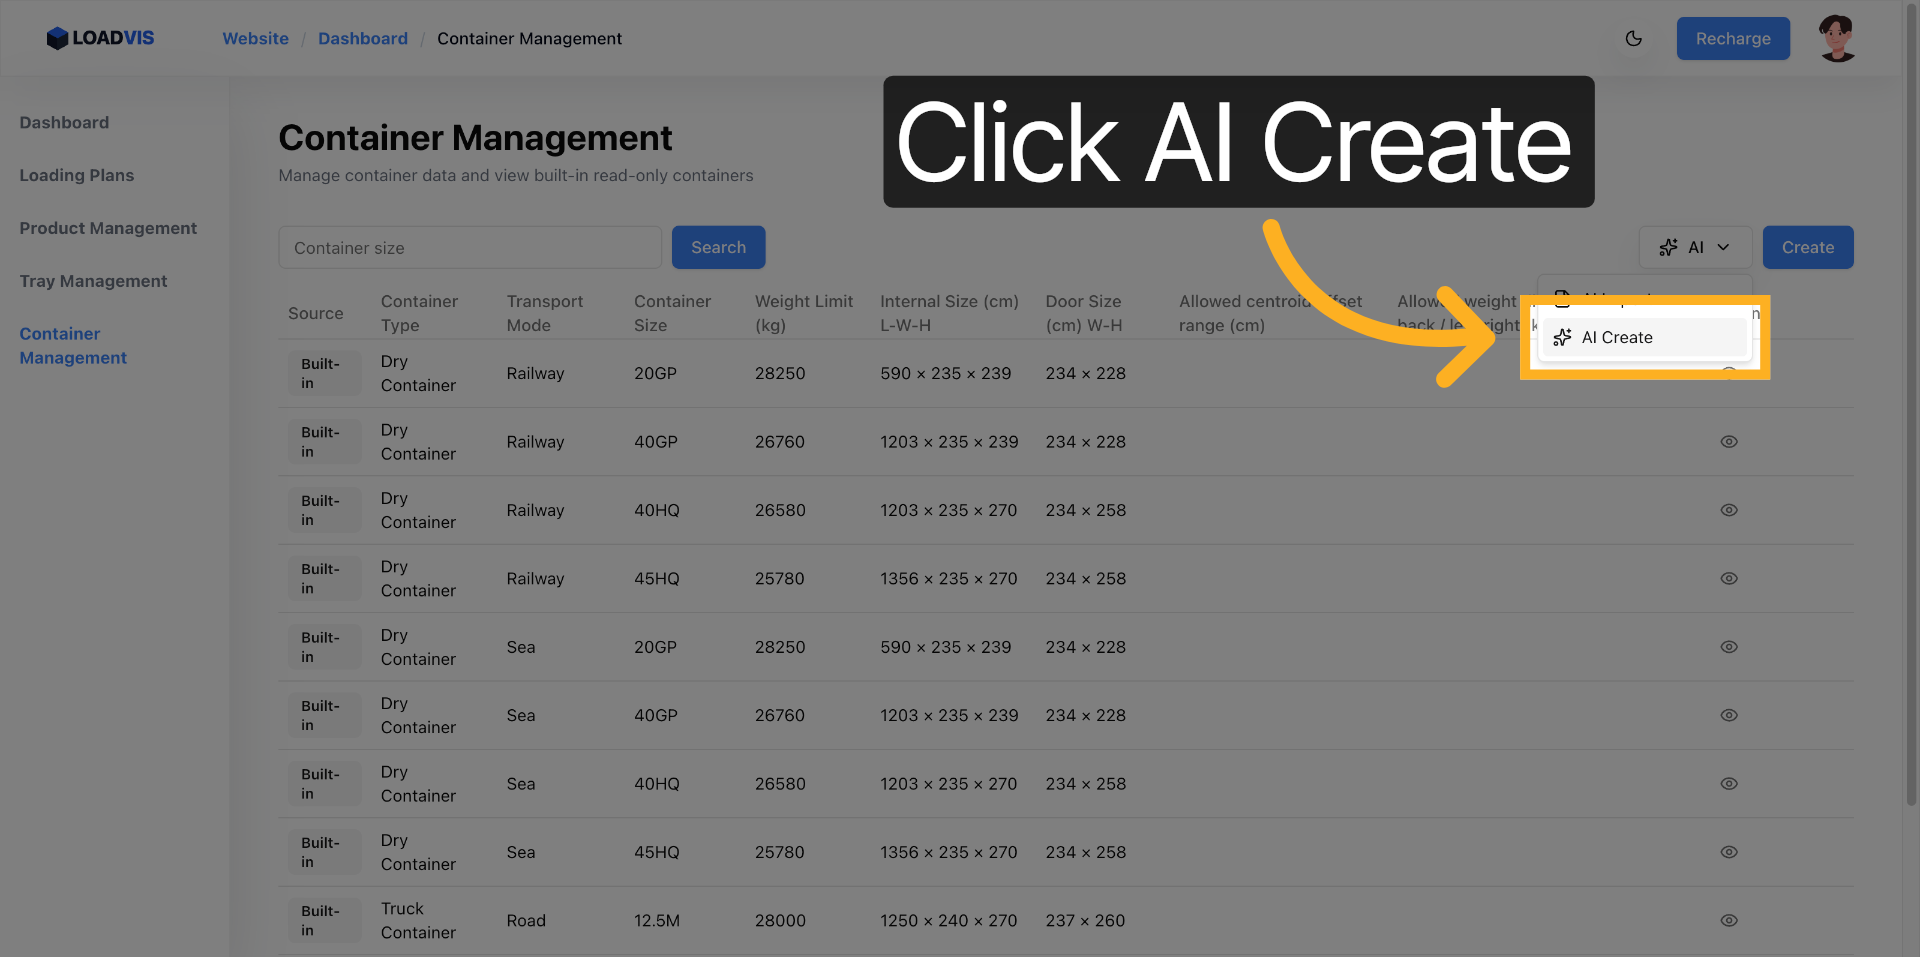Click the Recharge button
Screen dimensions: 1920x957
pyautogui.click(x=1733, y=38)
